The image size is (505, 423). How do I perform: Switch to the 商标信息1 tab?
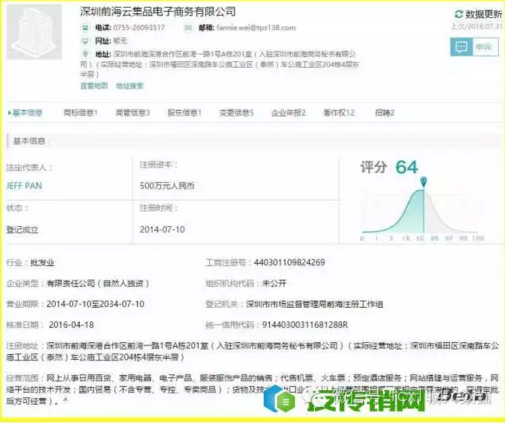80,113
